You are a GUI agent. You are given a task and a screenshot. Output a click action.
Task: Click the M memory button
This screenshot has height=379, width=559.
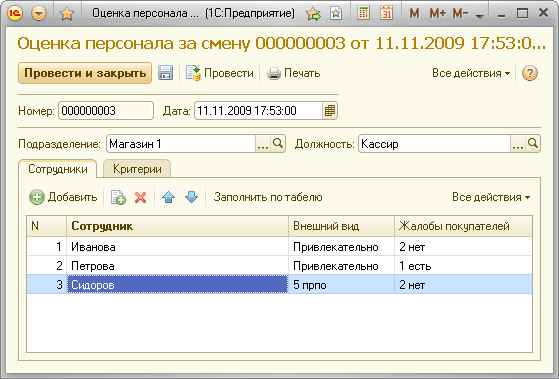point(414,14)
